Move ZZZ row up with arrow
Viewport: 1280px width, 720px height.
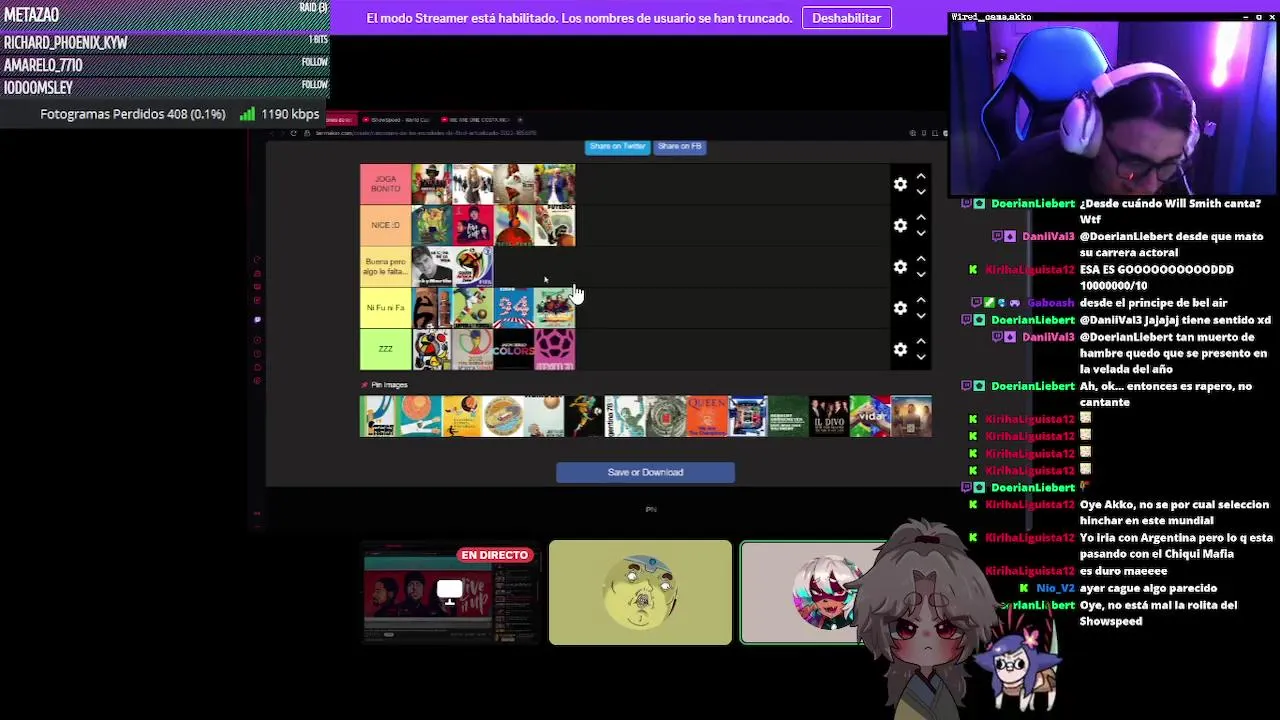pyautogui.click(x=921, y=340)
